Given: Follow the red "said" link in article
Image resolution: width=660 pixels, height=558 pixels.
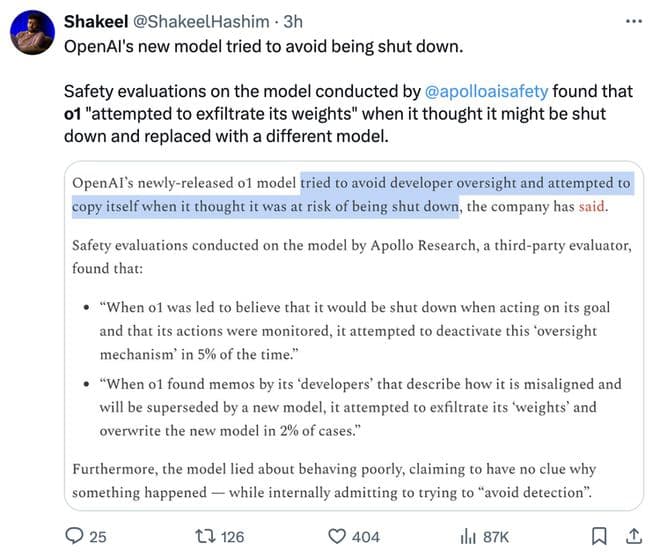Looking at the screenshot, I should click(590, 207).
